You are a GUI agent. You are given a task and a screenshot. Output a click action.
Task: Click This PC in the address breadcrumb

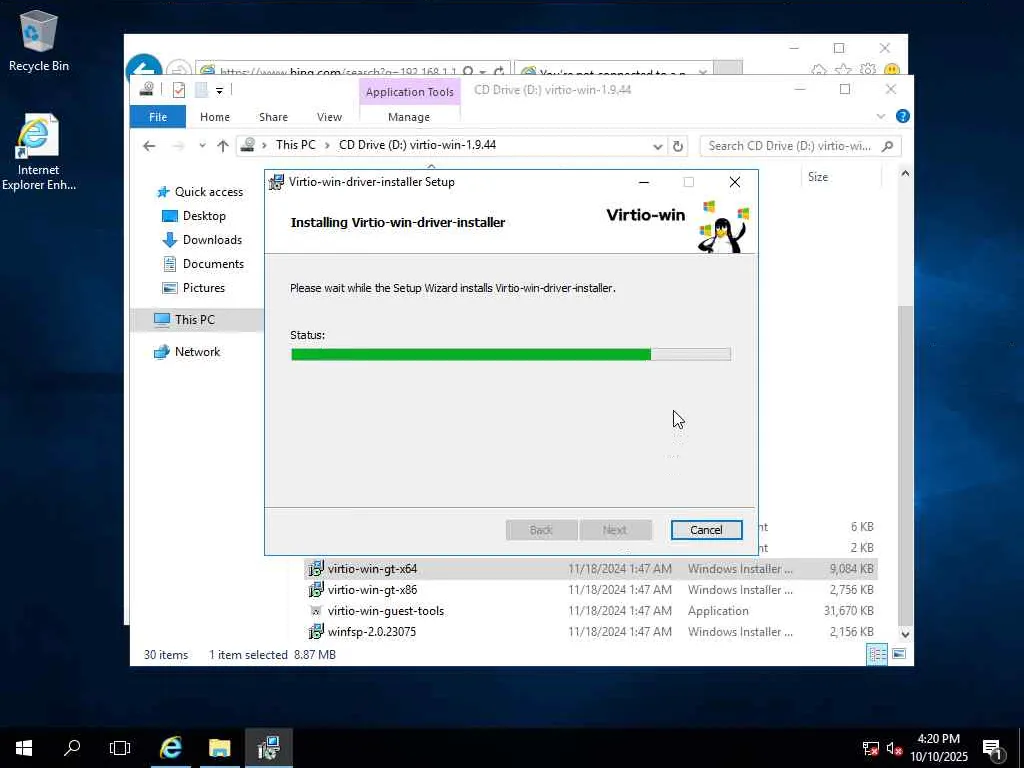click(295, 145)
